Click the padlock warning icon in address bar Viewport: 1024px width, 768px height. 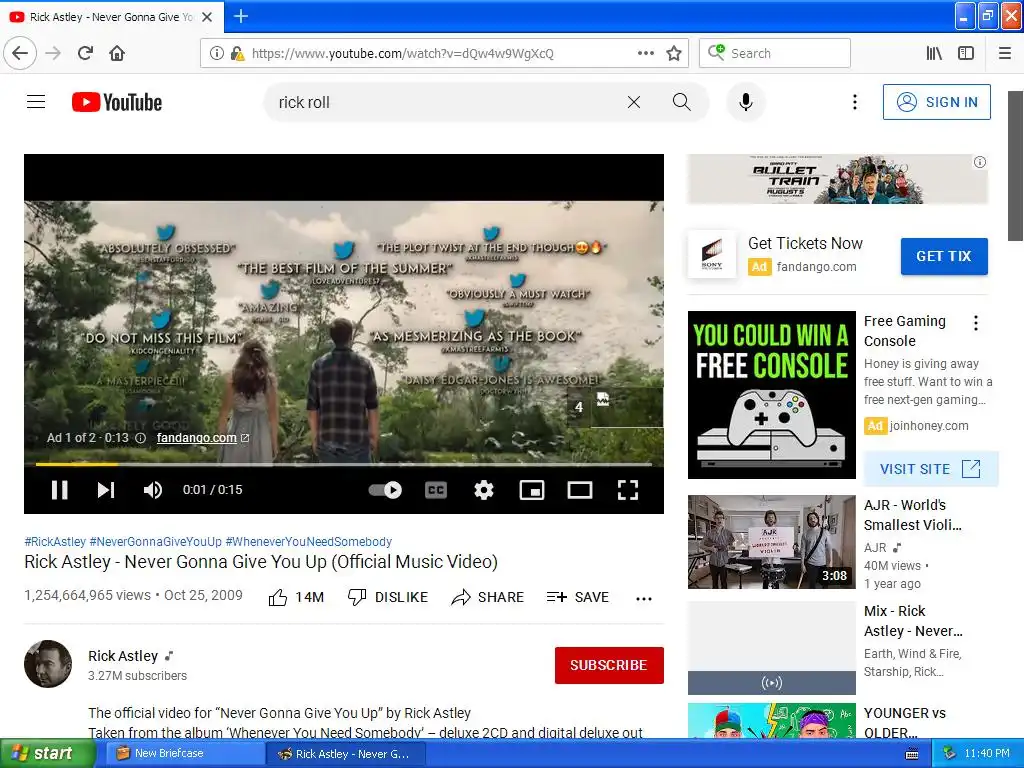click(x=238, y=54)
